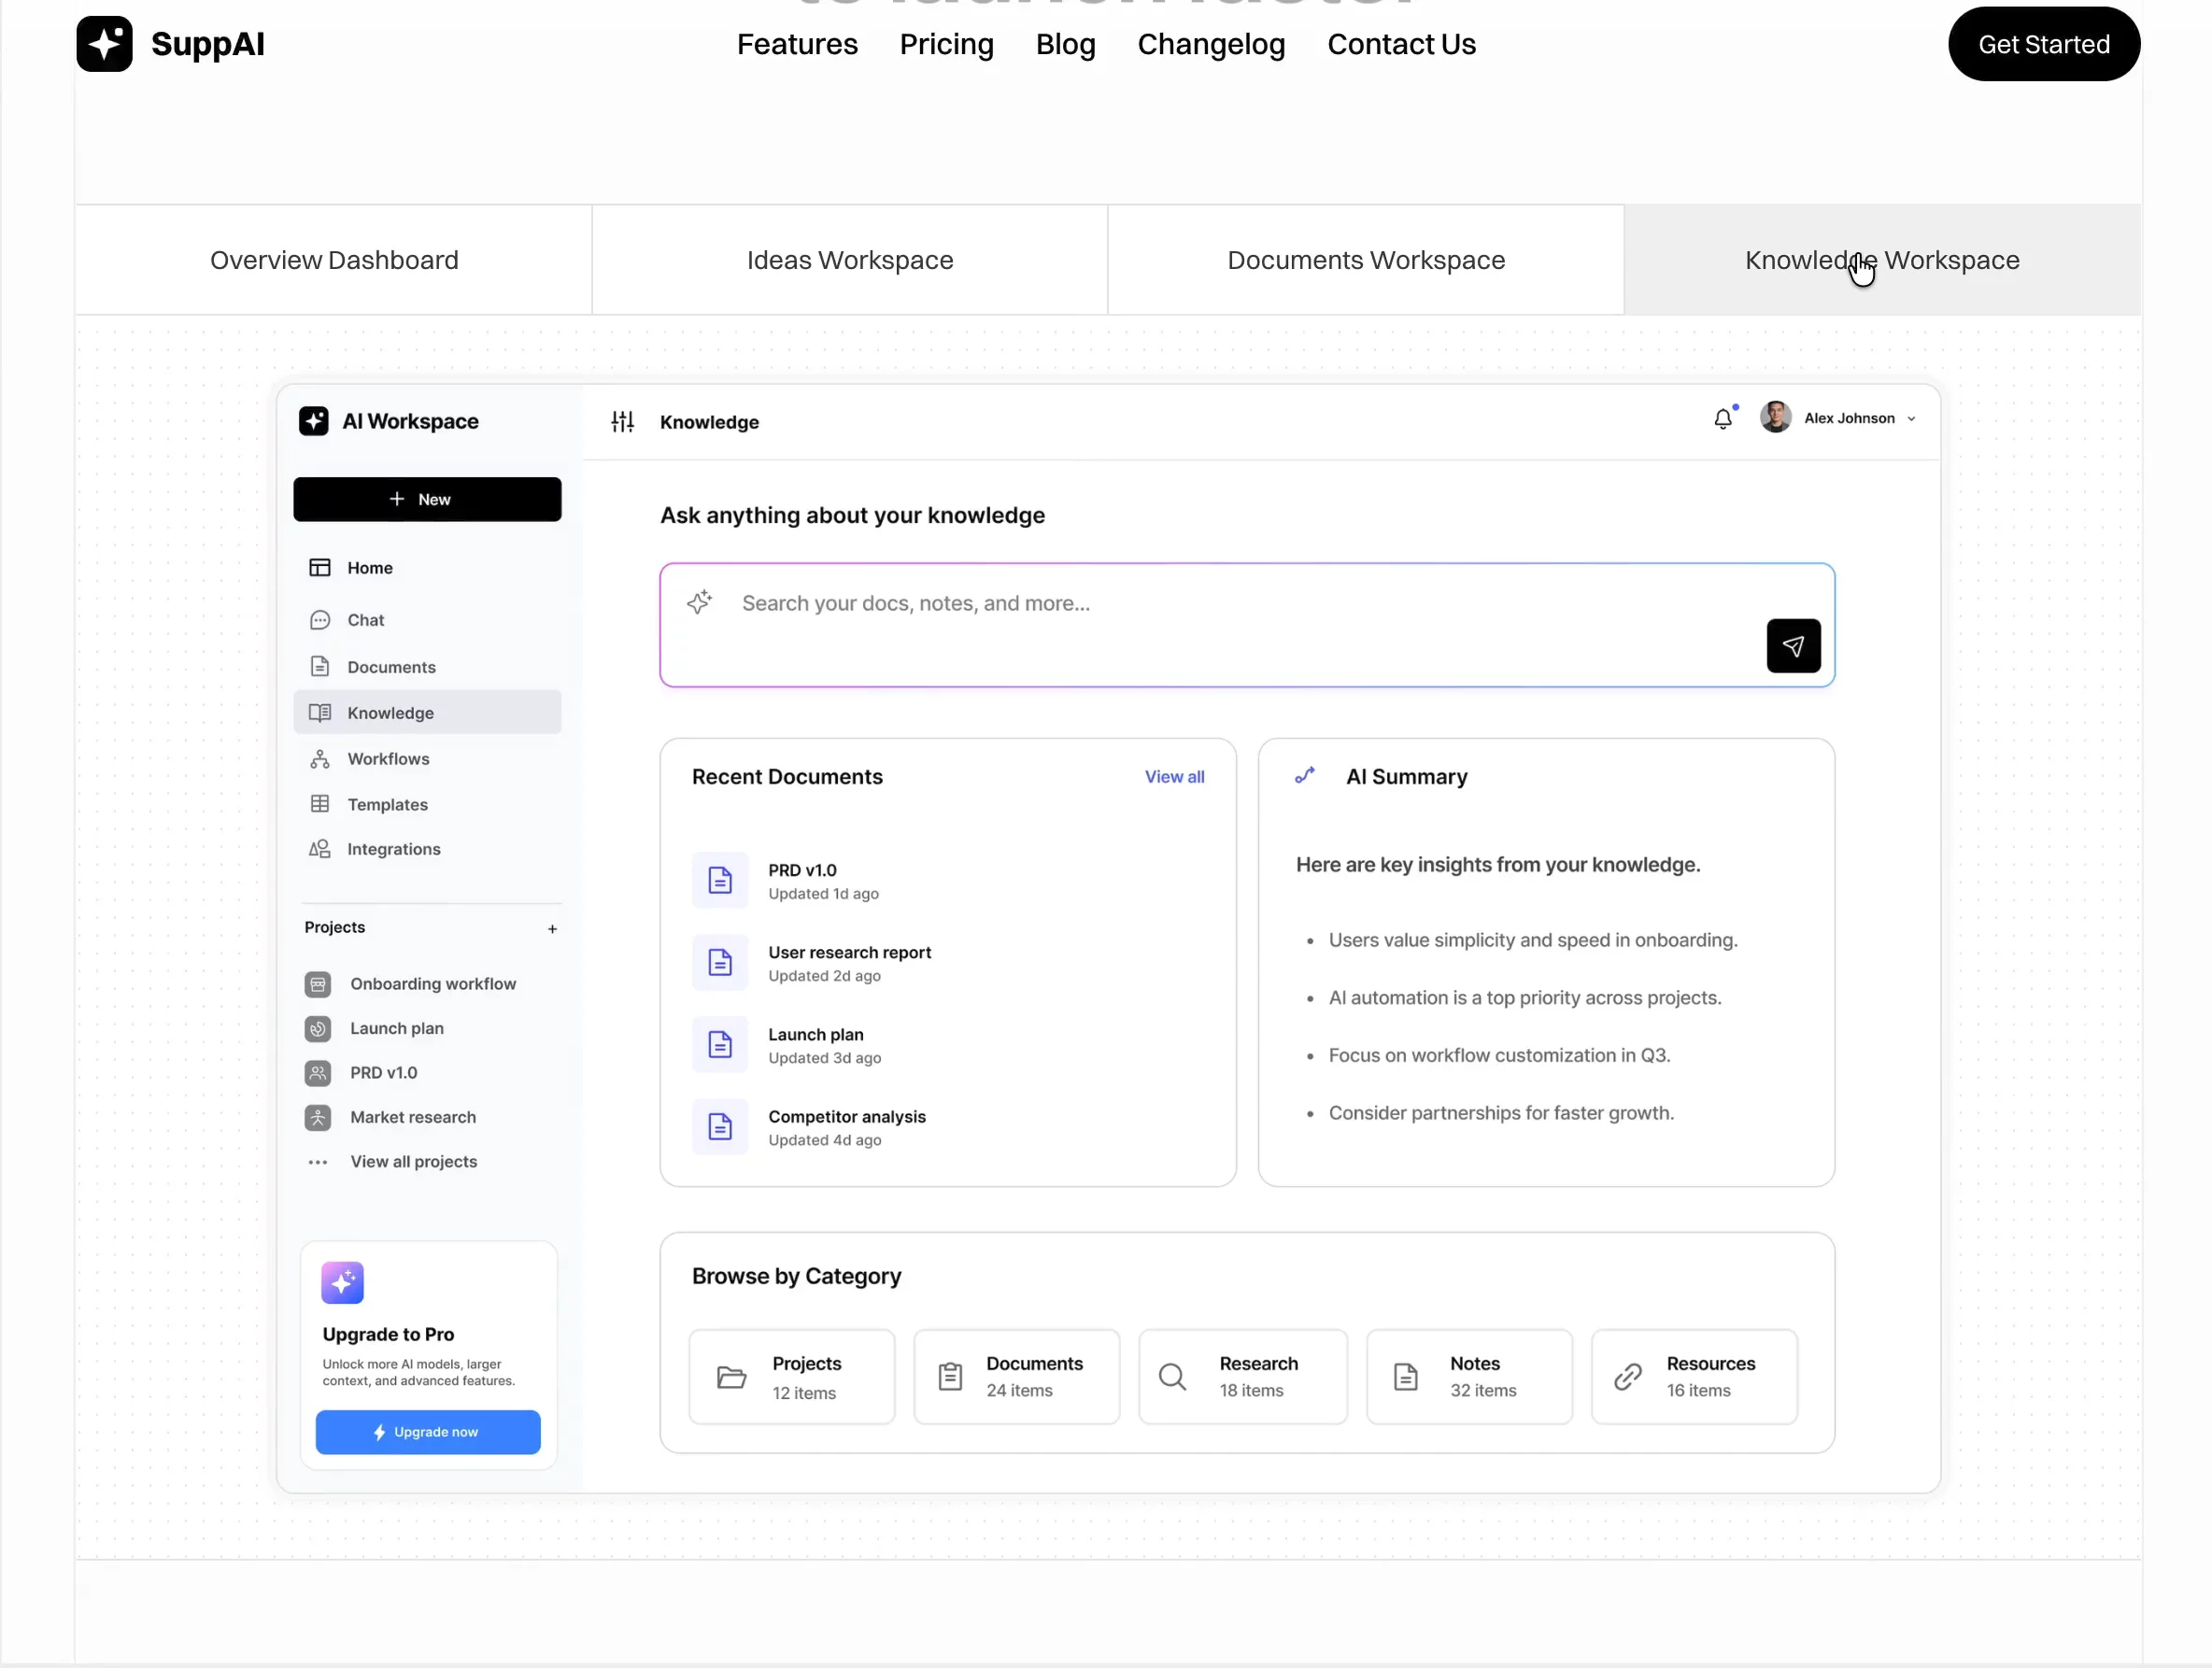Switch to the Ideas Workspace tab
This screenshot has height=1668, width=2212.
pyautogui.click(x=849, y=260)
